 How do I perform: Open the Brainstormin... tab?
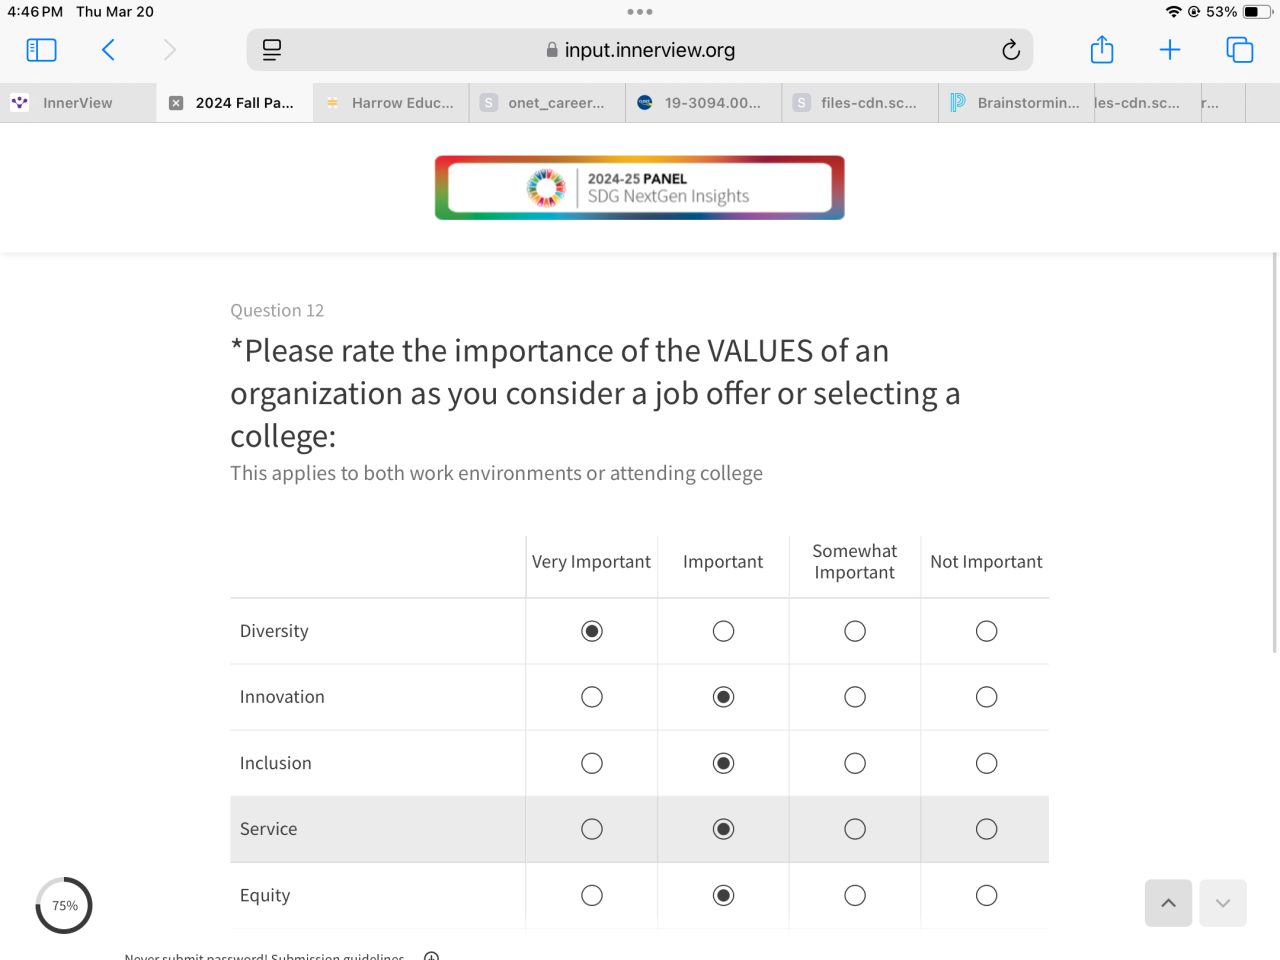[1028, 103]
